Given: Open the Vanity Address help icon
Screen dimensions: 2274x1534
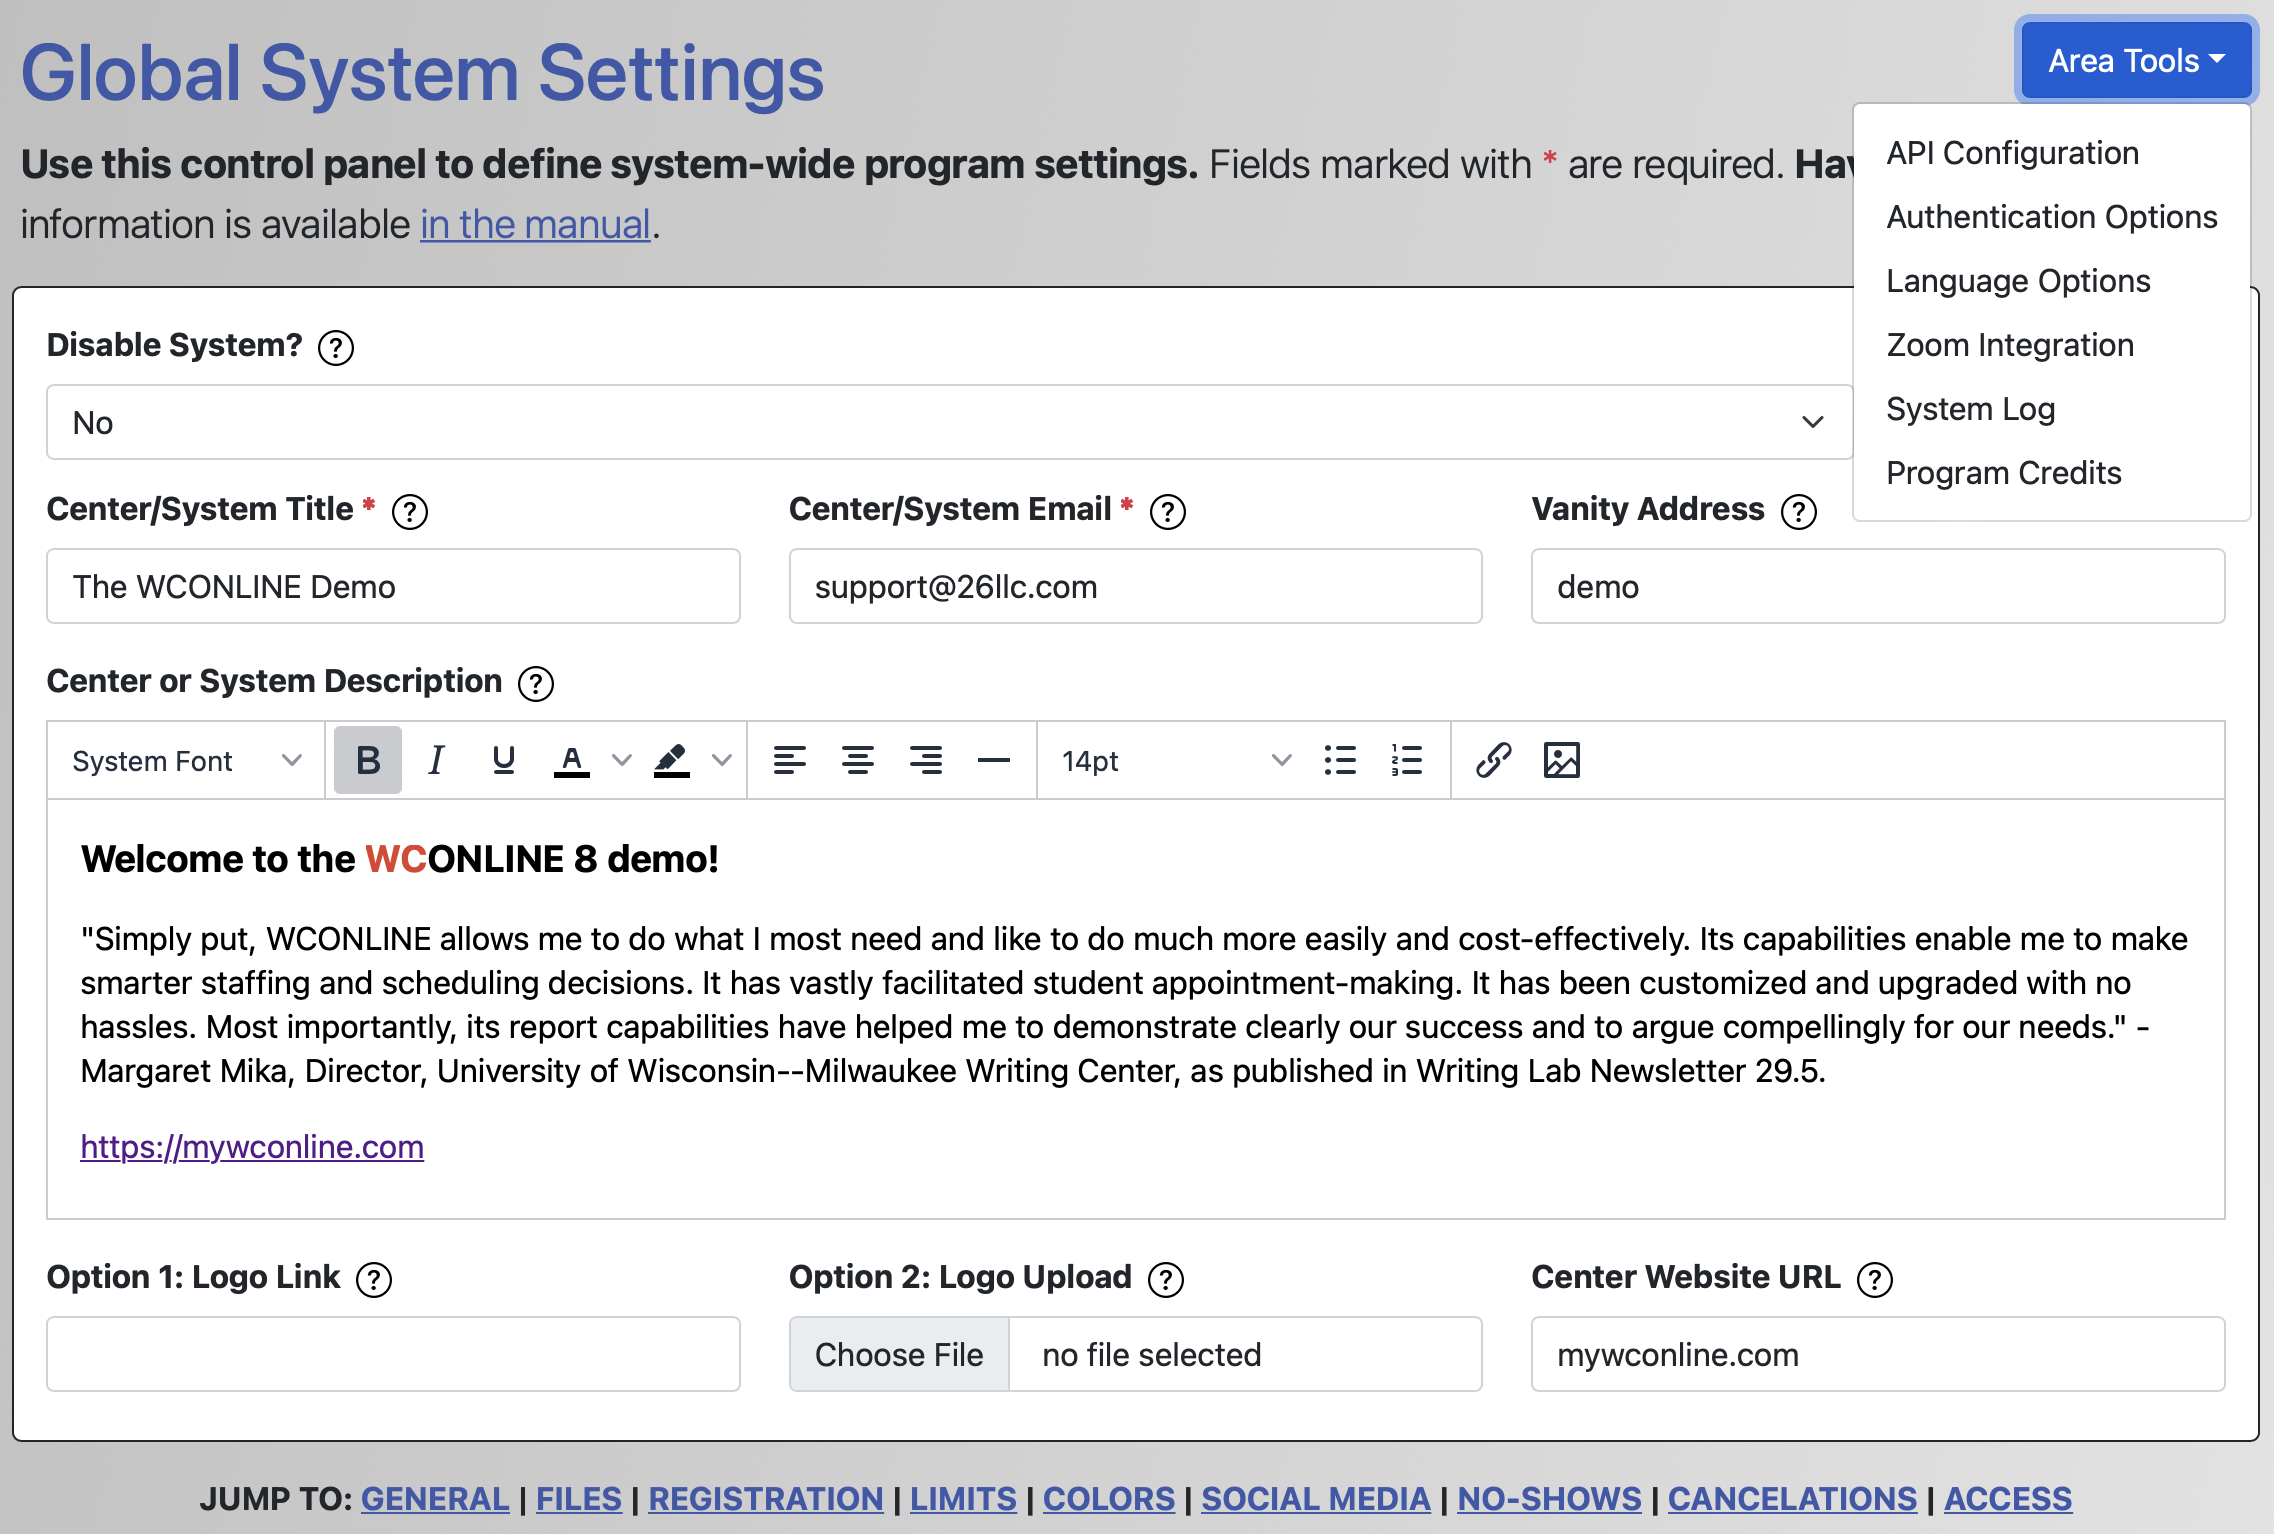Looking at the screenshot, I should [x=1797, y=511].
